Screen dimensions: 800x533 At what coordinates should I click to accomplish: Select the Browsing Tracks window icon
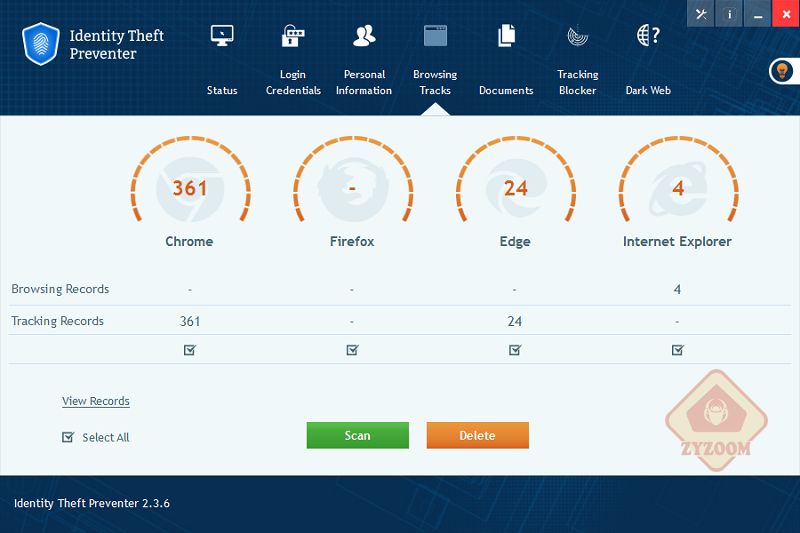pyautogui.click(x=435, y=36)
